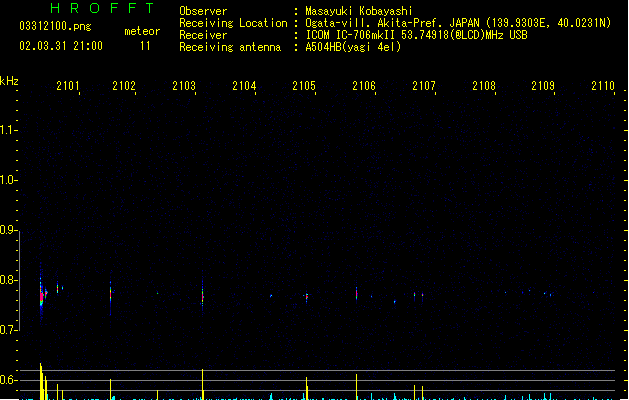Click the meteor echo at 2105

click(307, 297)
